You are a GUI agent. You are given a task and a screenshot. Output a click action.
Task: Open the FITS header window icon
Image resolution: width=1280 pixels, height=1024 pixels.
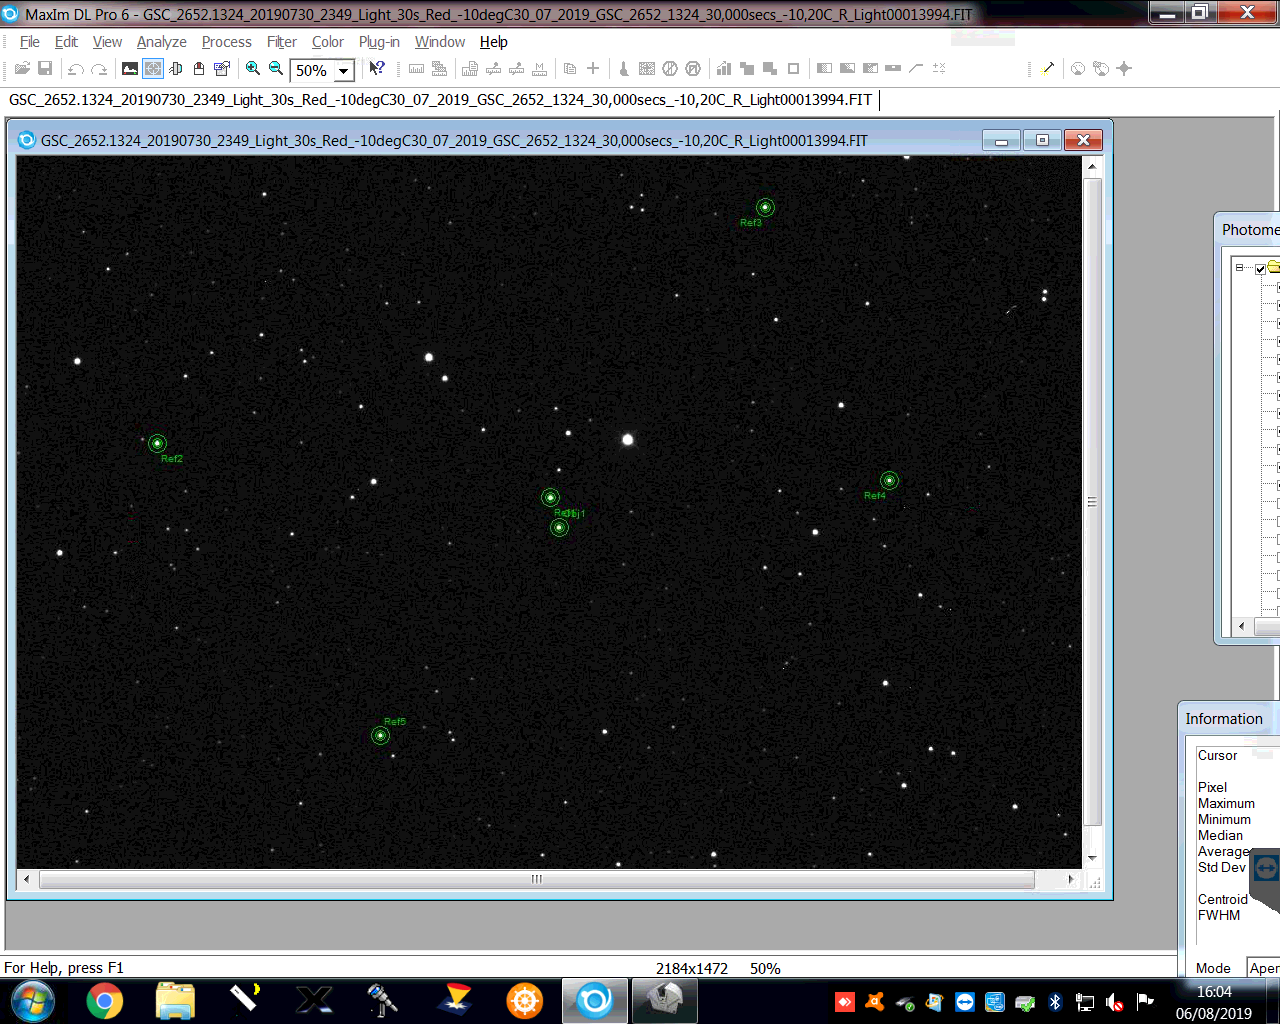(222, 68)
